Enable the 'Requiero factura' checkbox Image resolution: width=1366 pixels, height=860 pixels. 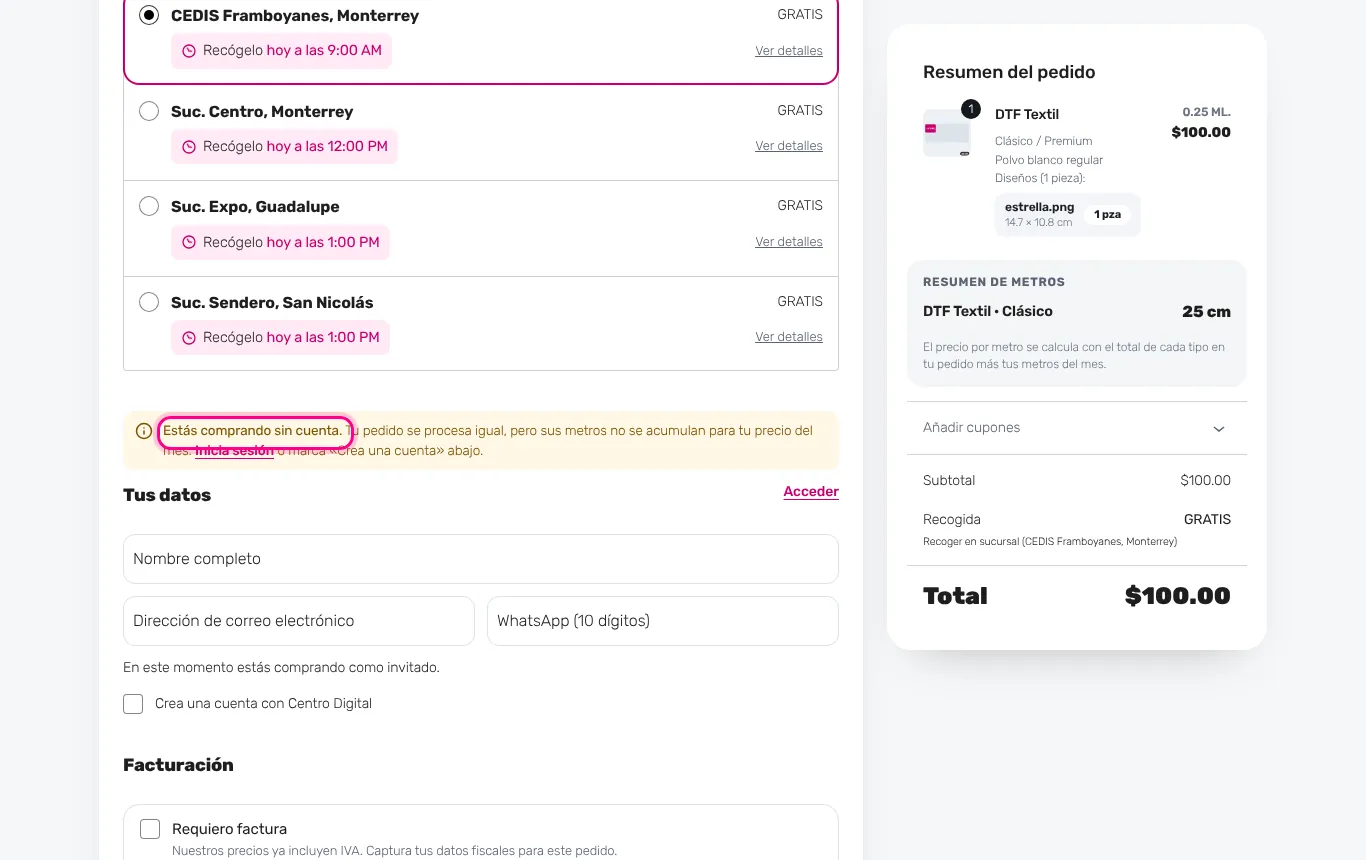(x=150, y=829)
